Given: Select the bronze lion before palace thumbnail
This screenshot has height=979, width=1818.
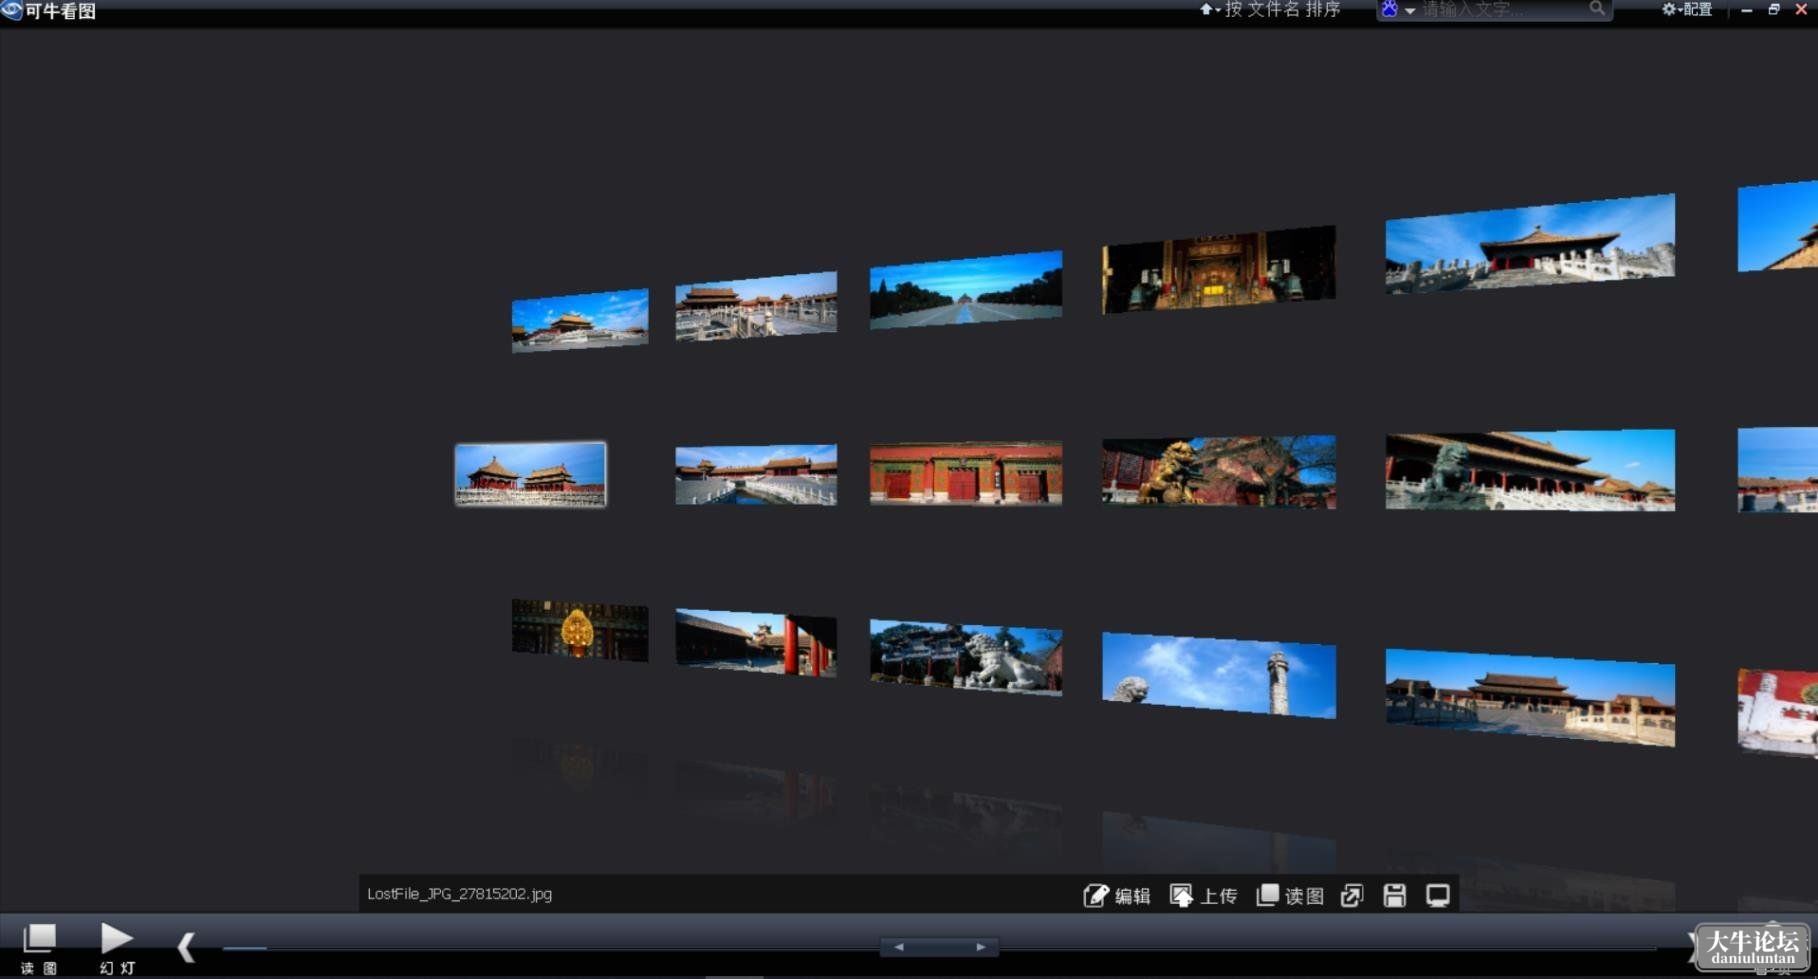Looking at the screenshot, I should (1530, 470).
